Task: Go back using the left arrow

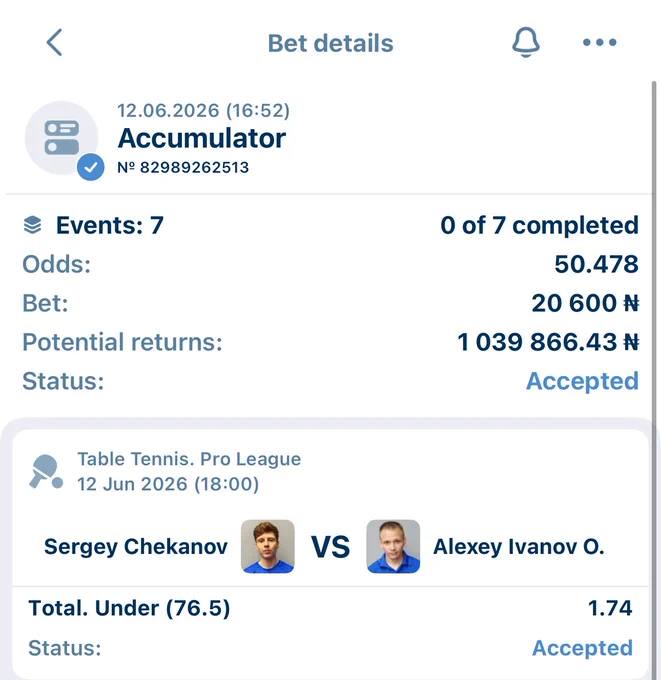Action: coord(55,42)
